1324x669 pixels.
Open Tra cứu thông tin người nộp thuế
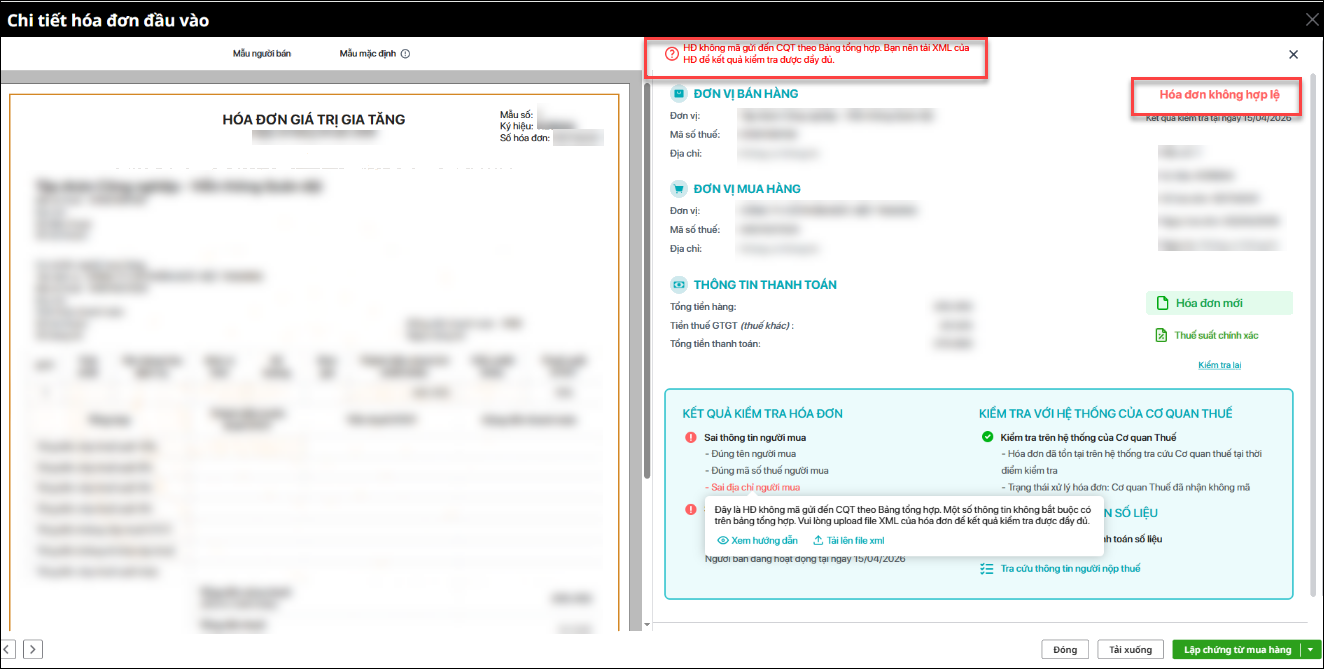coord(1069,569)
